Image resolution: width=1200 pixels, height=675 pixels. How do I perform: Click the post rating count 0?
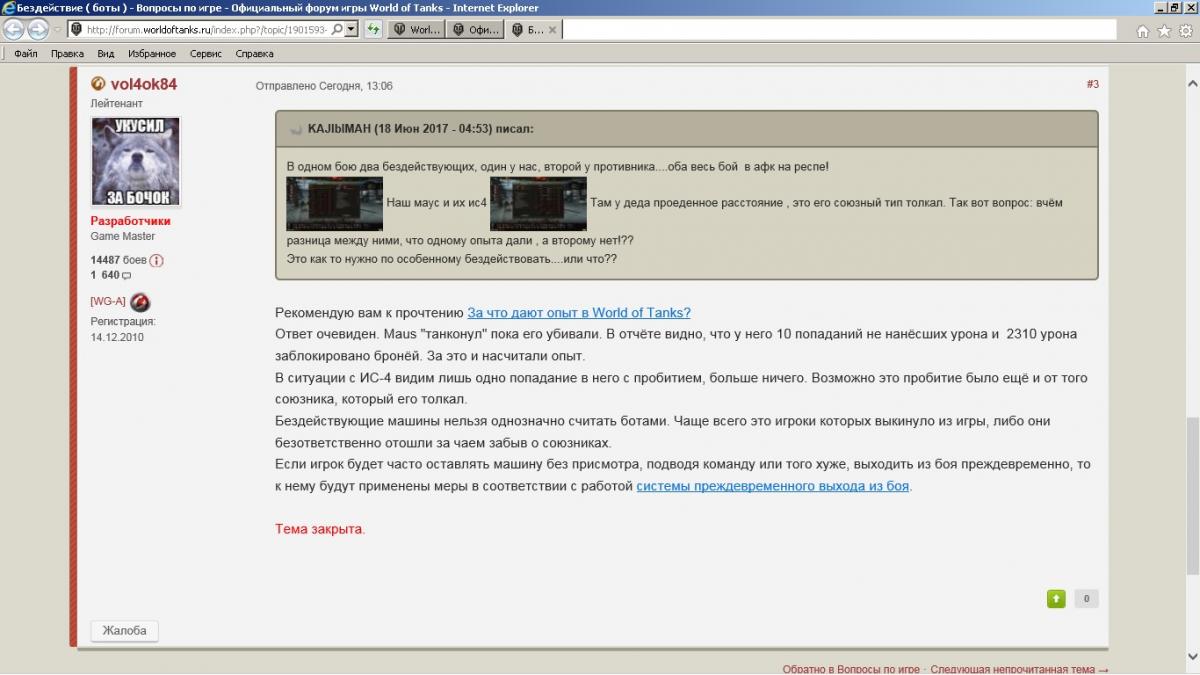(x=1087, y=599)
